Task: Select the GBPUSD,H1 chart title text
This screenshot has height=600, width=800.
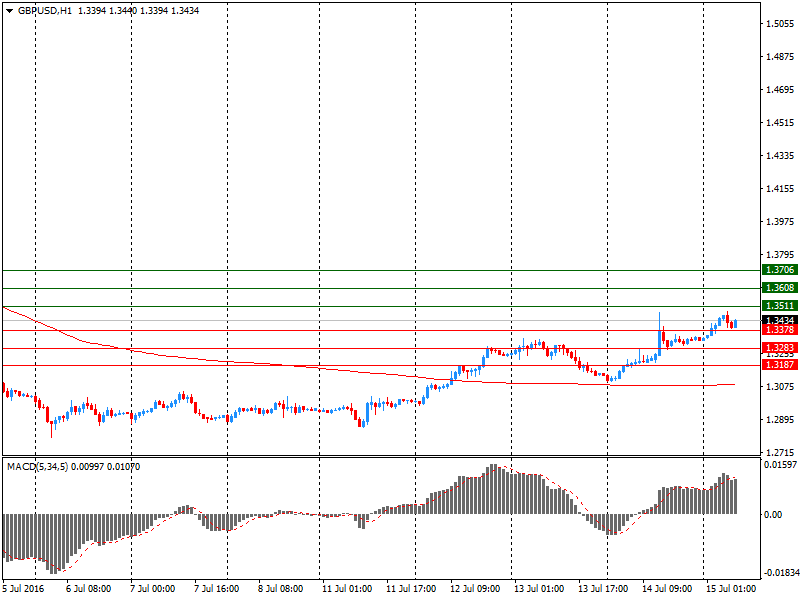Action: (45, 11)
